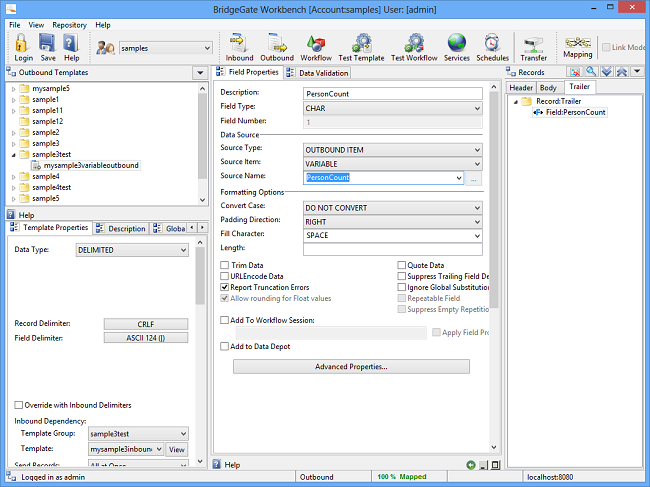Click the magnifier search icon in Records panel

tap(591, 72)
